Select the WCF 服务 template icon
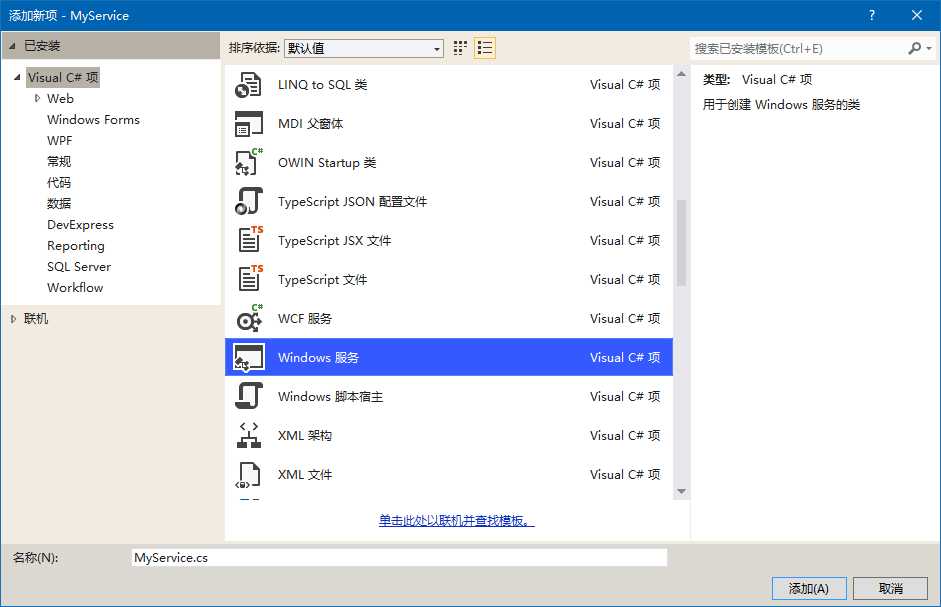 (249, 318)
